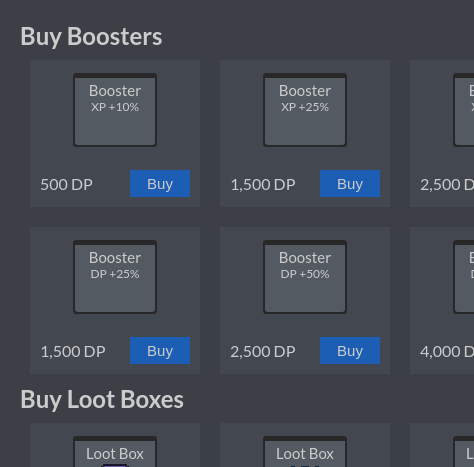Buy the XP +25% booster
The image size is (474, 467).
pyautogui.click(x=350, y=184)
